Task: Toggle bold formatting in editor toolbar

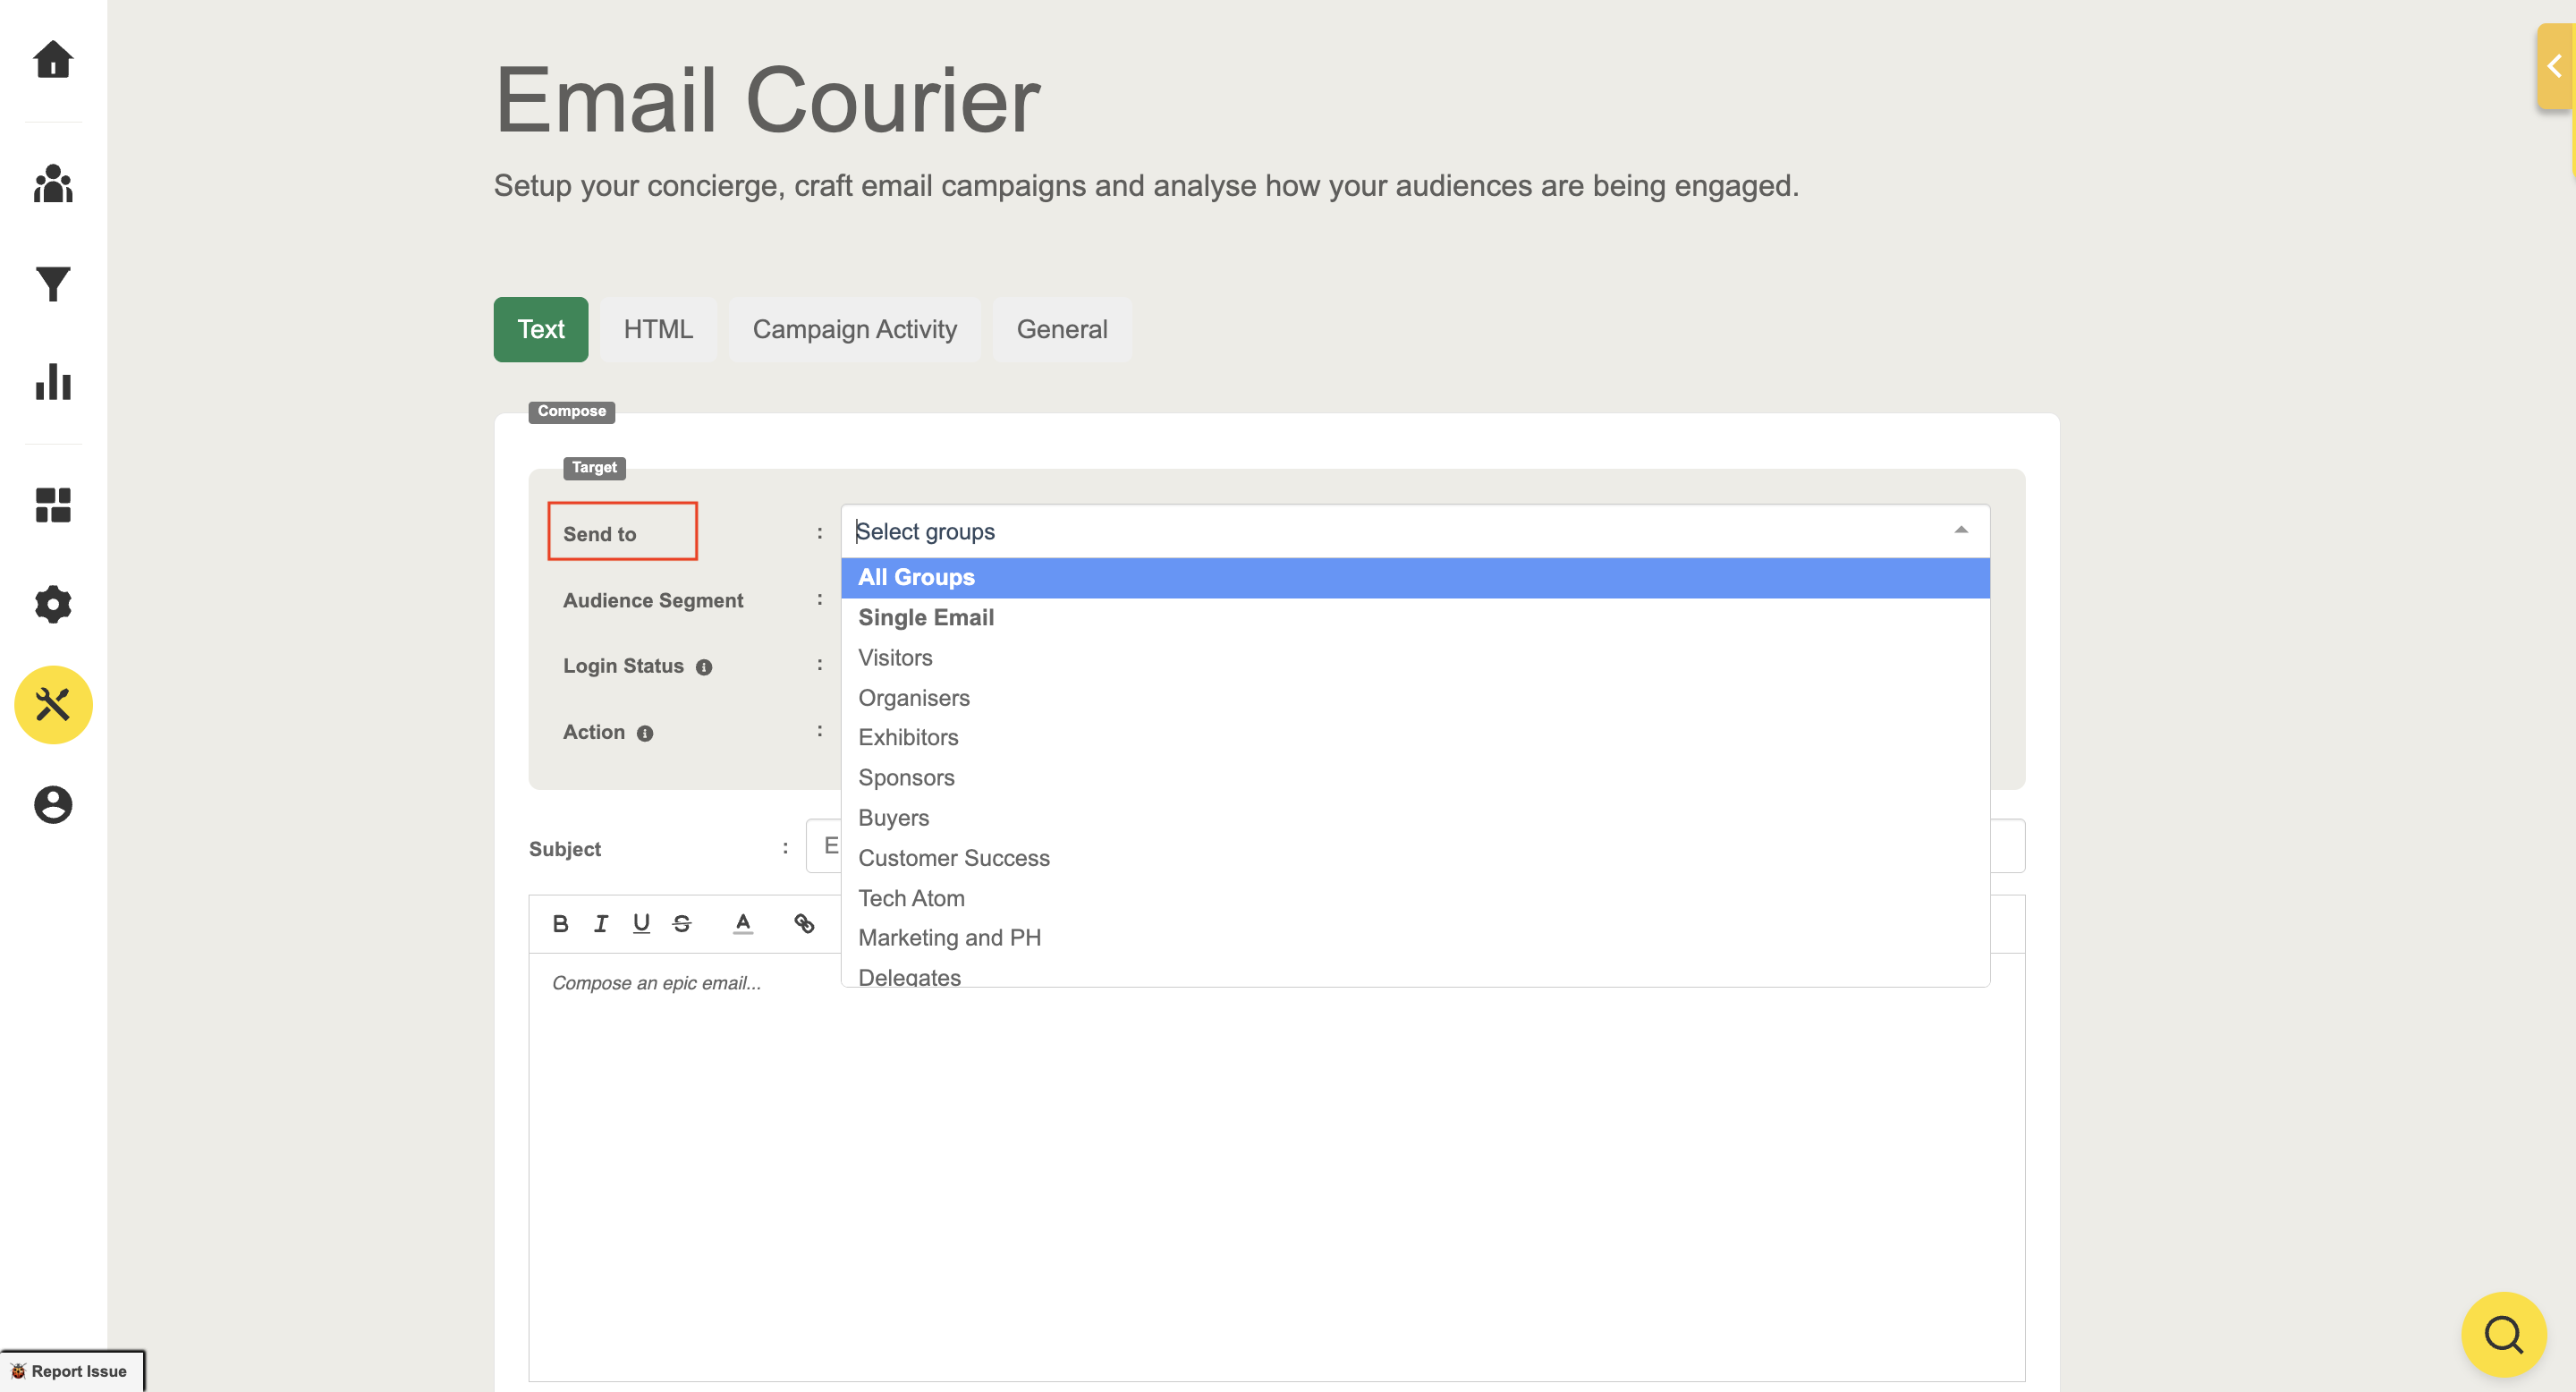Action: pyautogui.click(x=560, y=923)
